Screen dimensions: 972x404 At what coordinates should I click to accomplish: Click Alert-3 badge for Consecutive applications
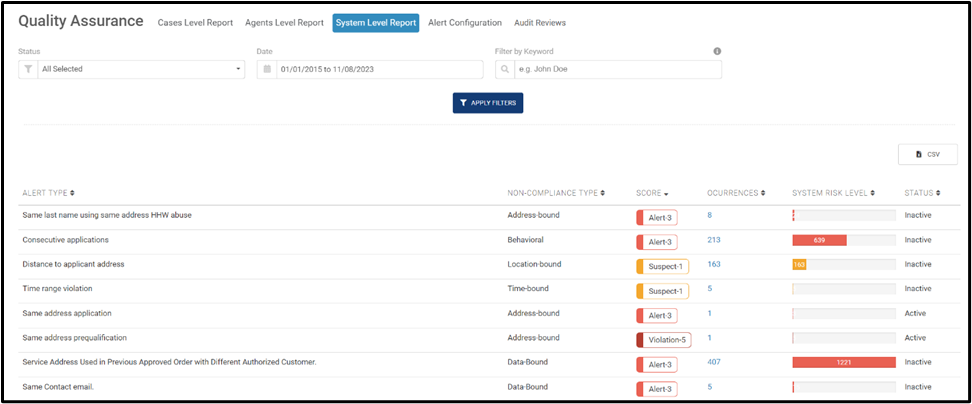pyautogui.click(x=657, y=242)
